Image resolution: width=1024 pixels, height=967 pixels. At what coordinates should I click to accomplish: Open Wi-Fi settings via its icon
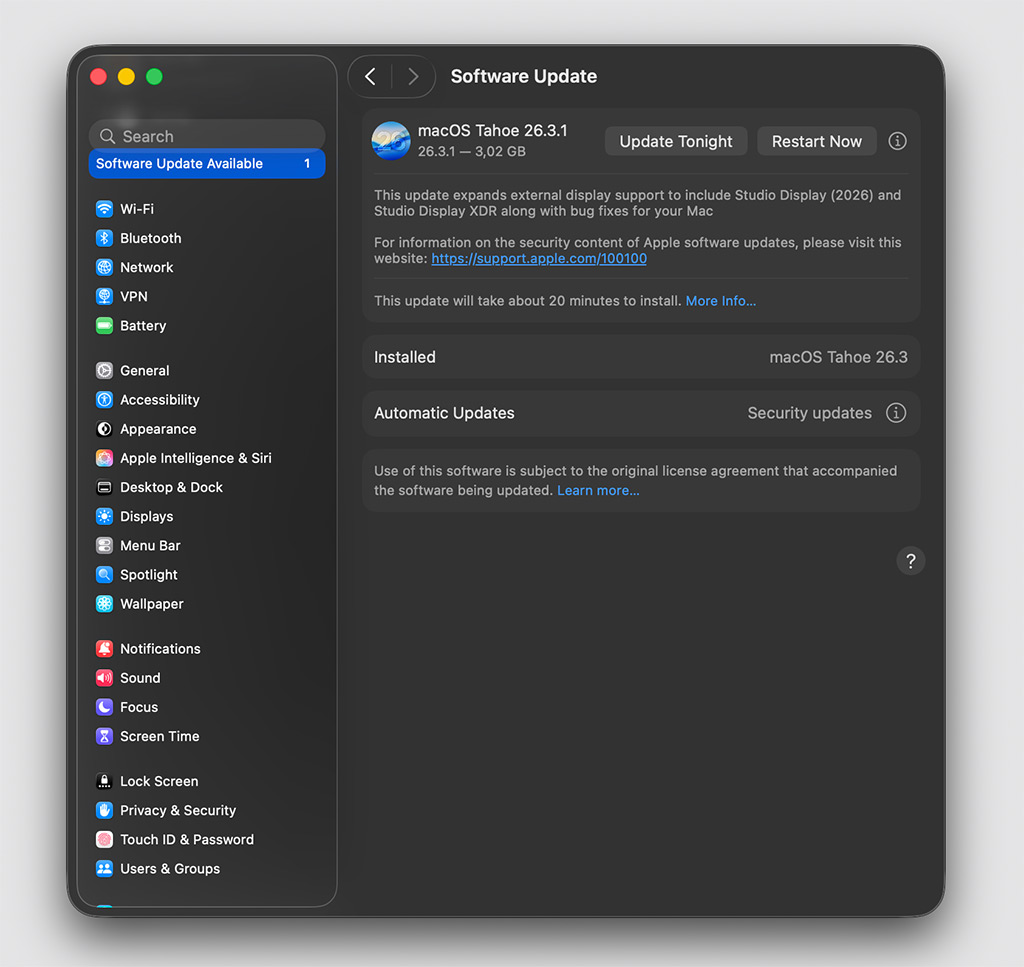(104, 209)
